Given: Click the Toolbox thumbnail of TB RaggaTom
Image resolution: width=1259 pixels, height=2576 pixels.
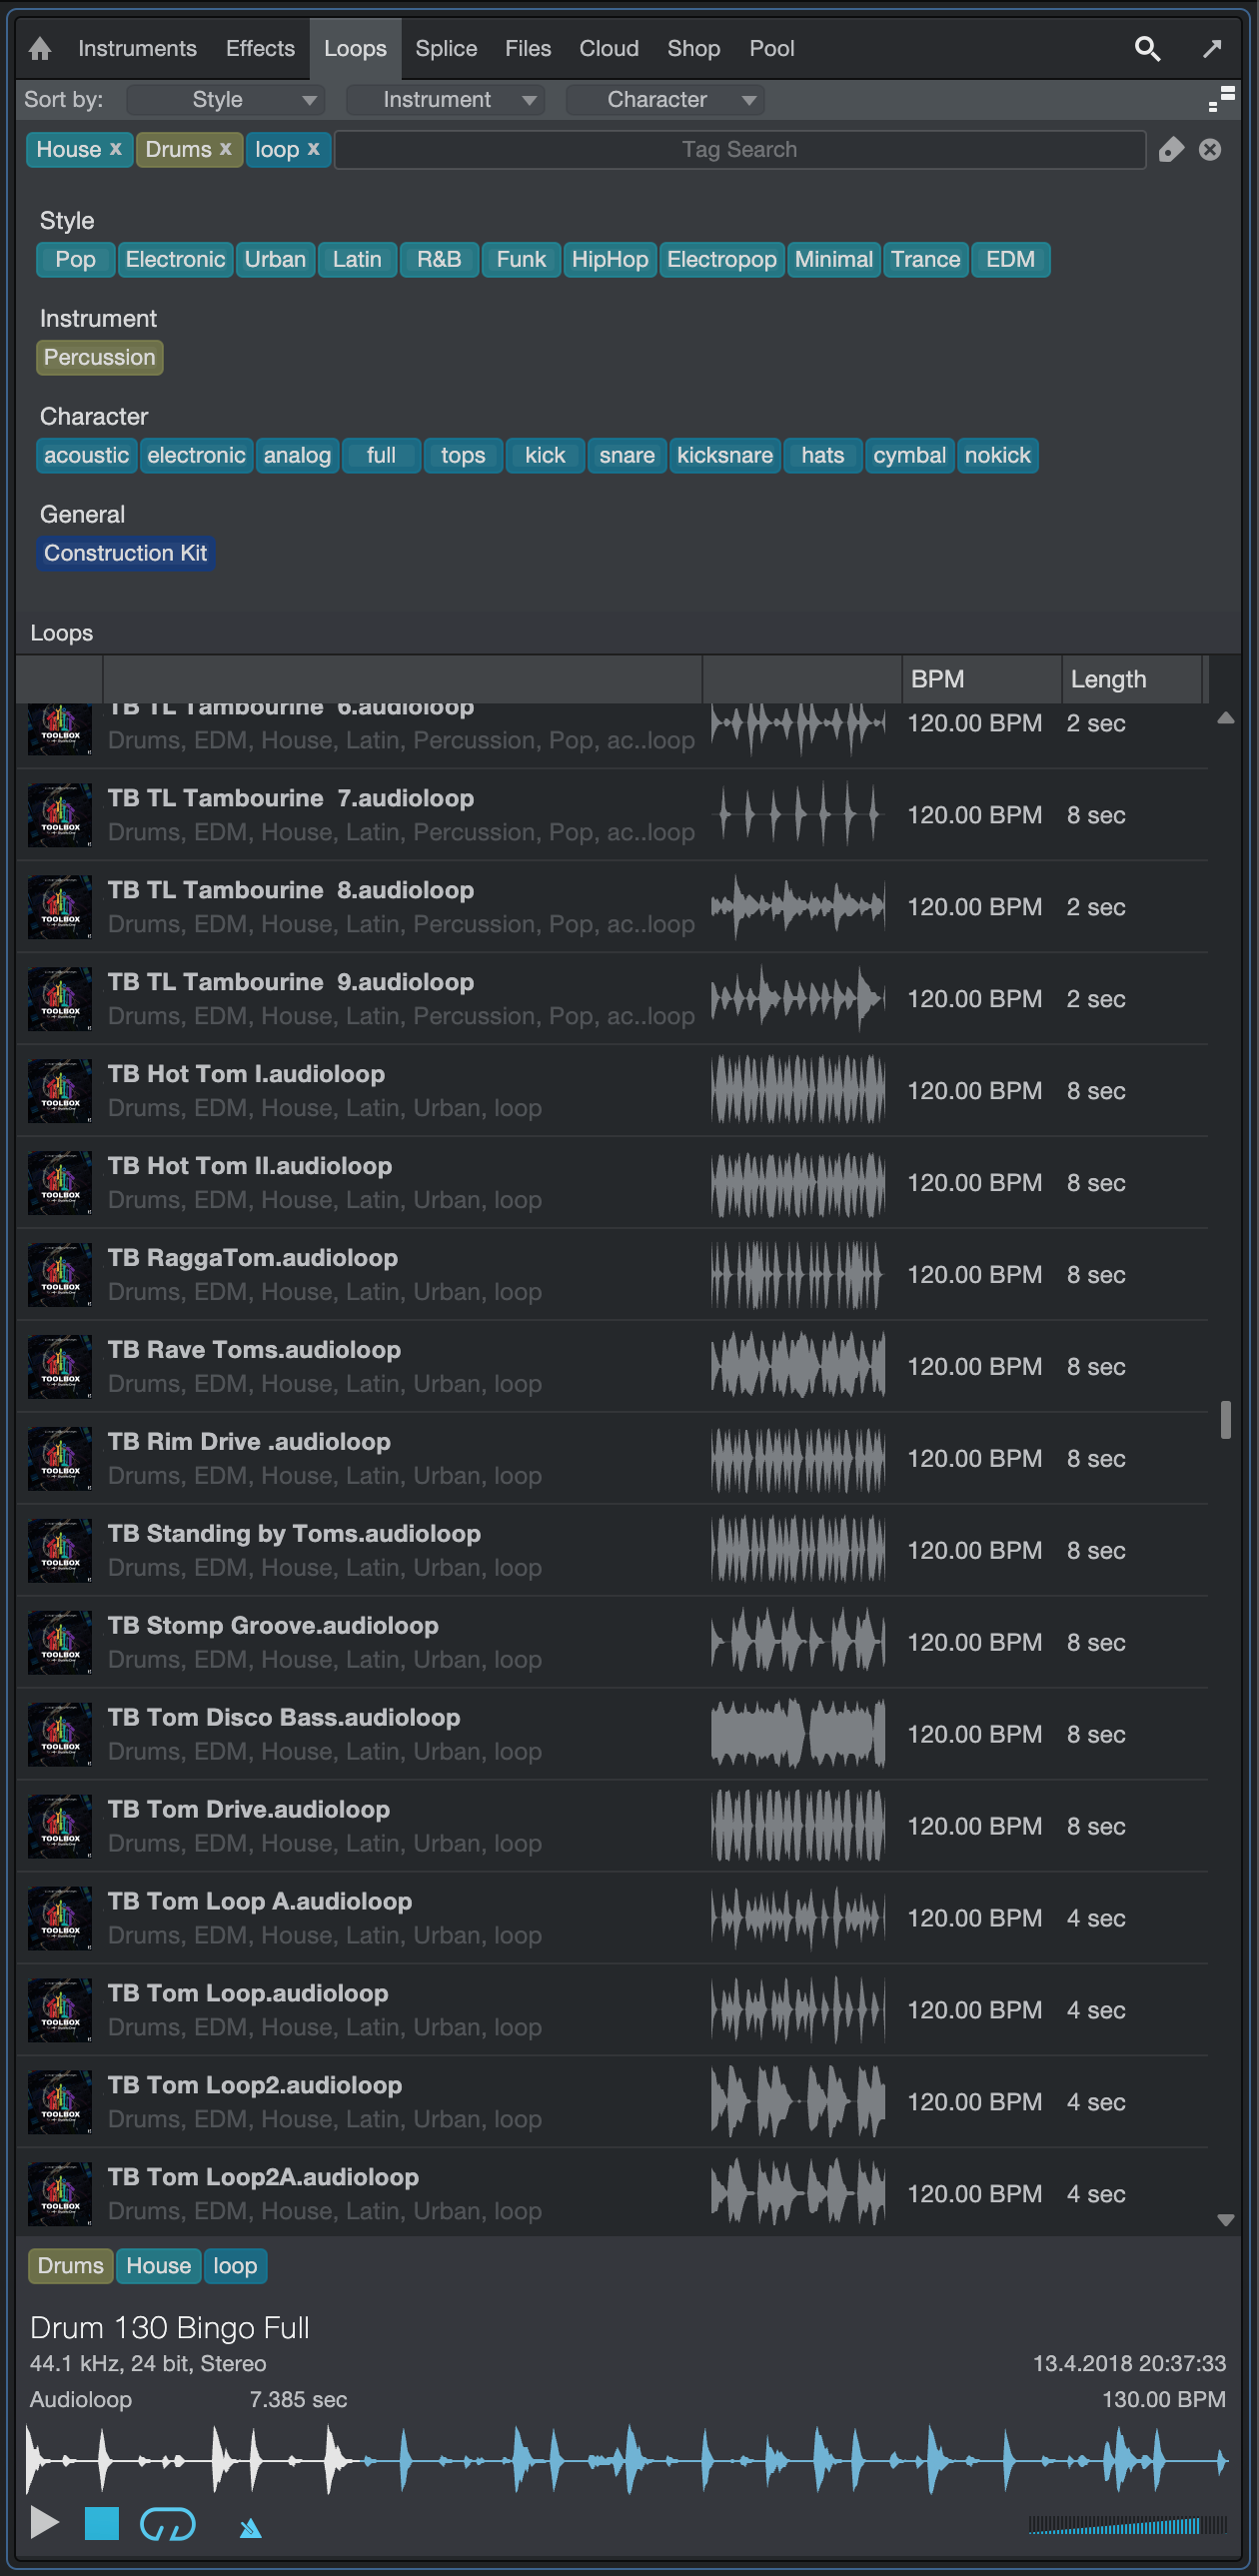Looking at the screenshot, I should click(60, 1275).
